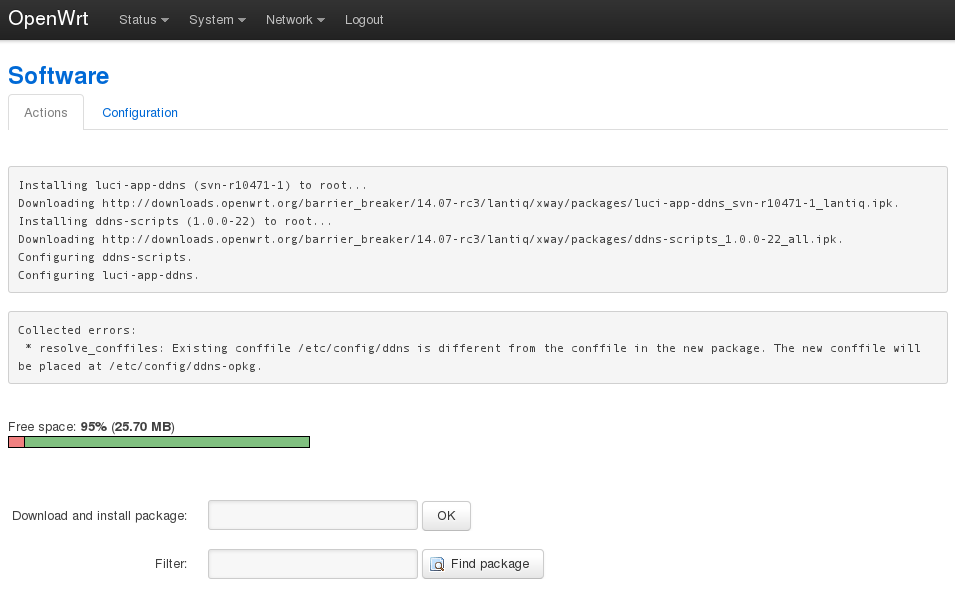The image size is (955, 590).
Task: Click the Free space 95% label
Action: [x=91, y=427]
